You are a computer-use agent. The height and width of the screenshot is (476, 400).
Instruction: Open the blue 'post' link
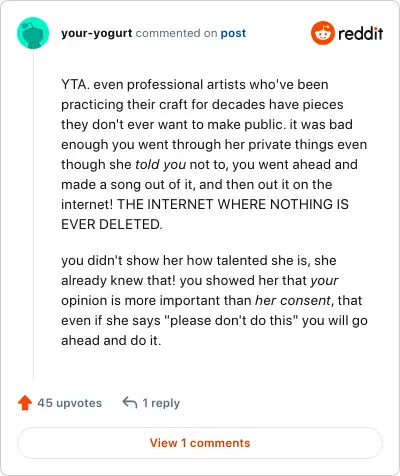[x=233, y=33]
